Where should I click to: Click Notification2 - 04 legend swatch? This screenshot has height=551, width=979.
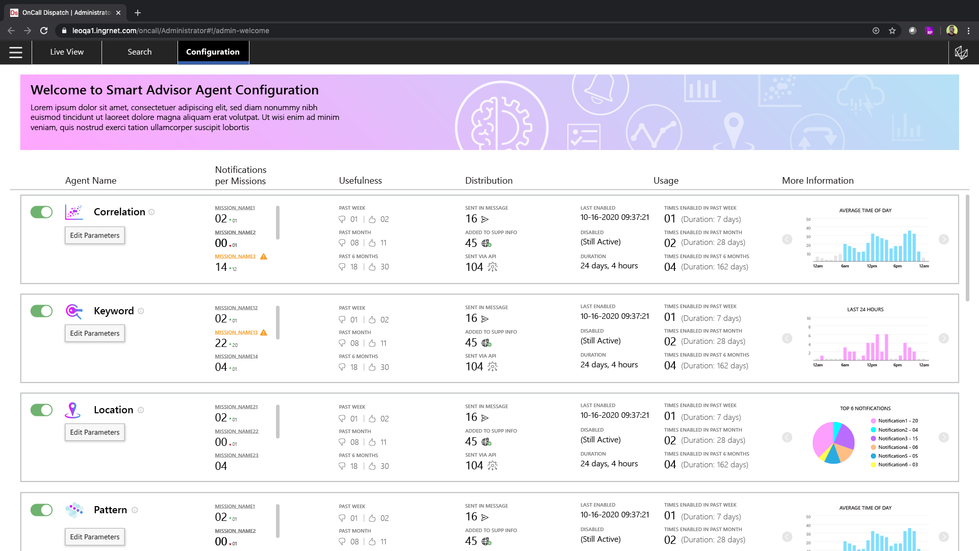pos(873,430)
